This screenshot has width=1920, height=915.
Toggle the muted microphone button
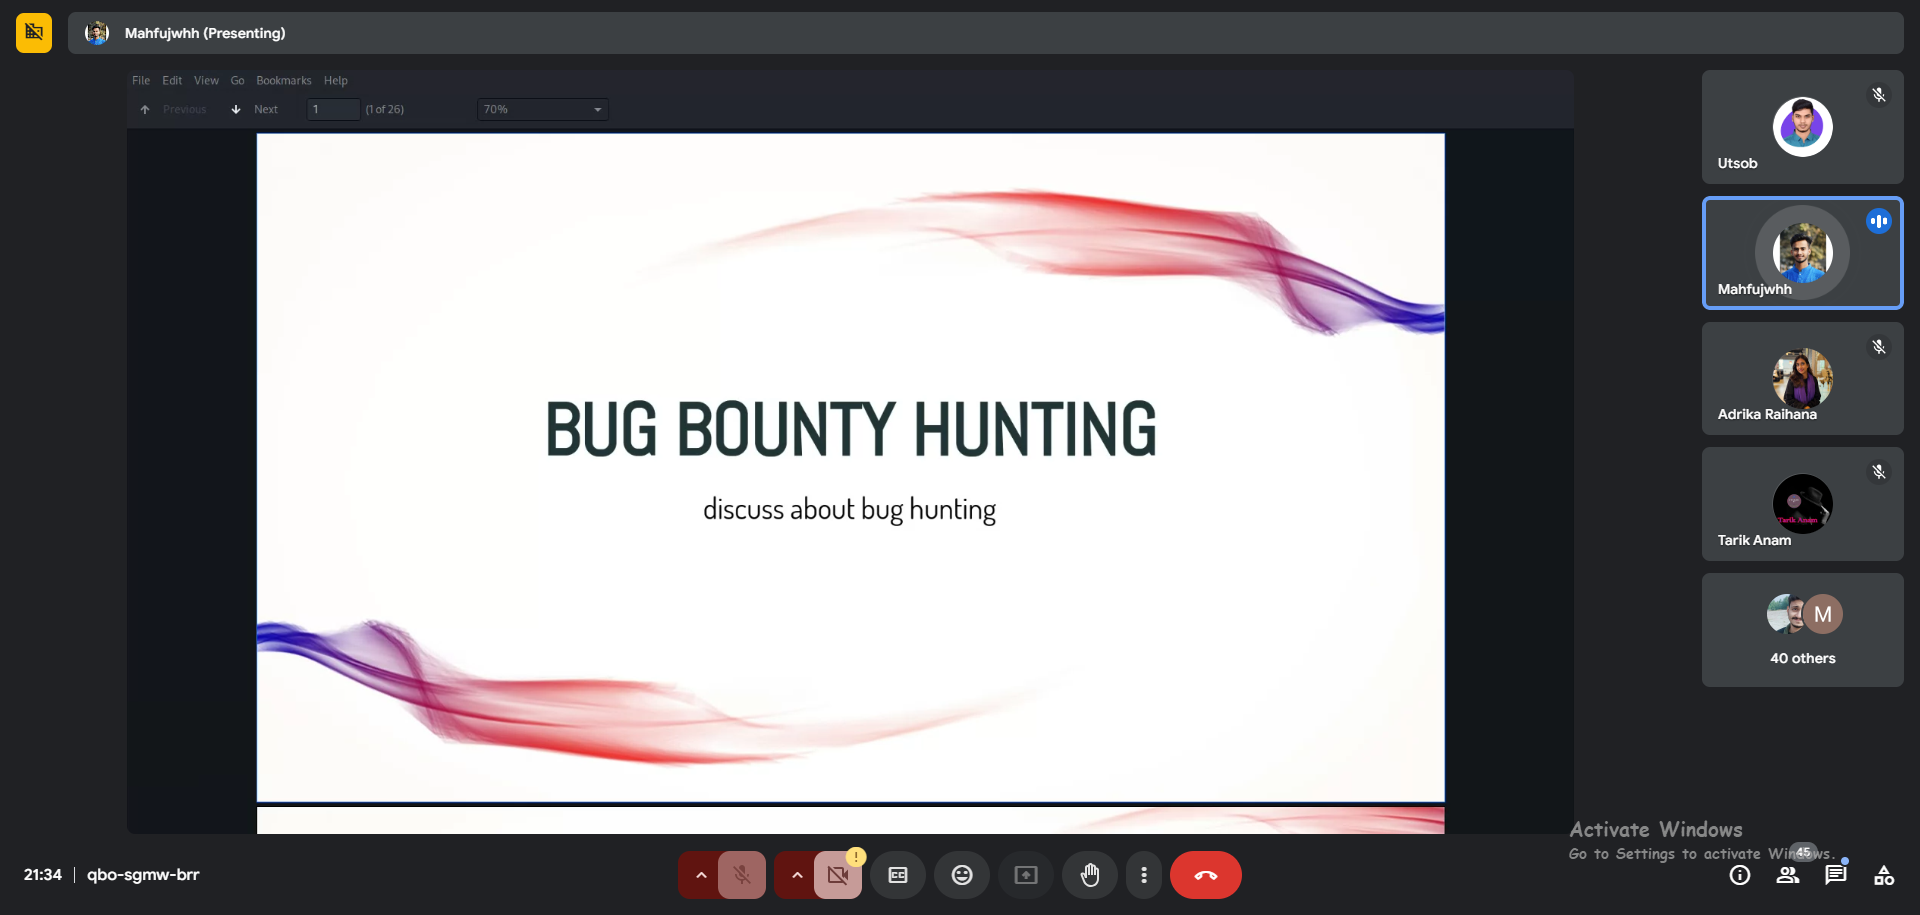[x=741, y=875]
